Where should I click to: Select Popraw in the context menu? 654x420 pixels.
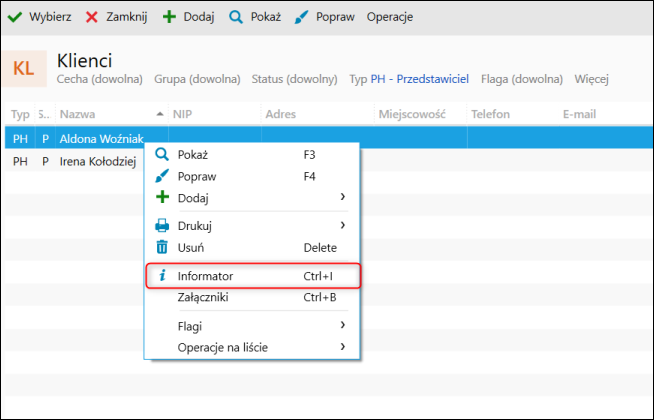pyautogui.click(x=197, y=176)
